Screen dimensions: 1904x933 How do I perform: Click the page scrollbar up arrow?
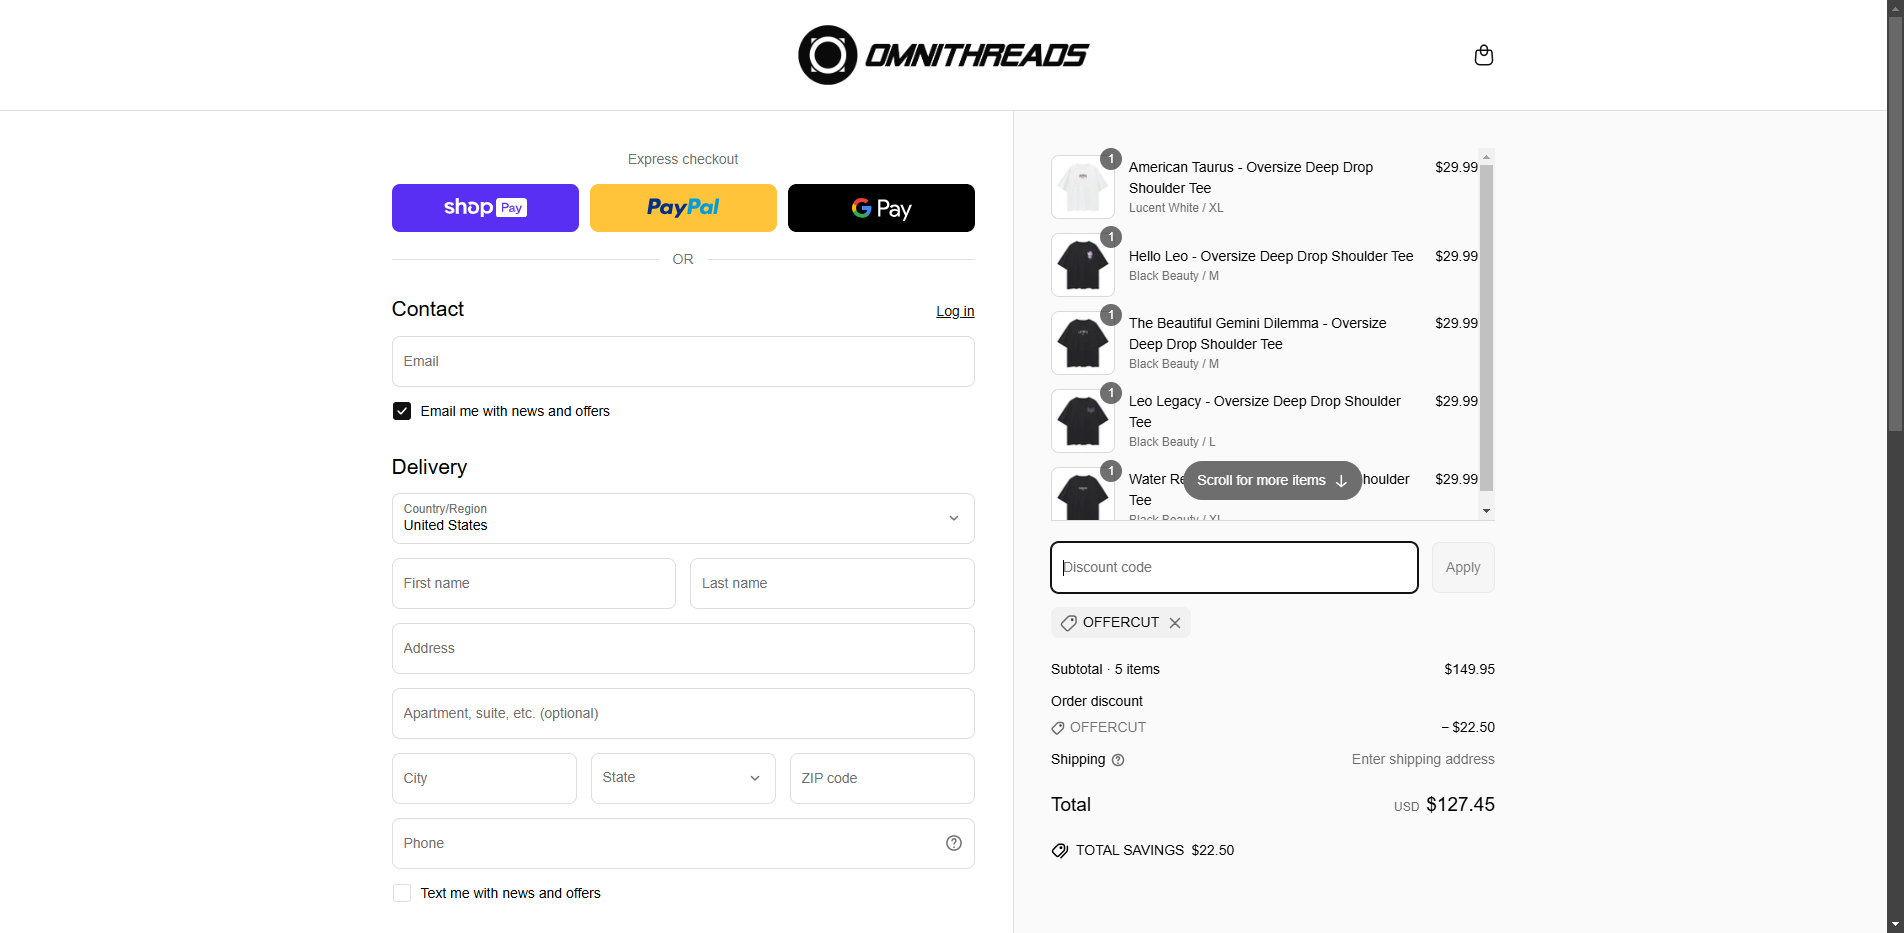pos(1895,8)
